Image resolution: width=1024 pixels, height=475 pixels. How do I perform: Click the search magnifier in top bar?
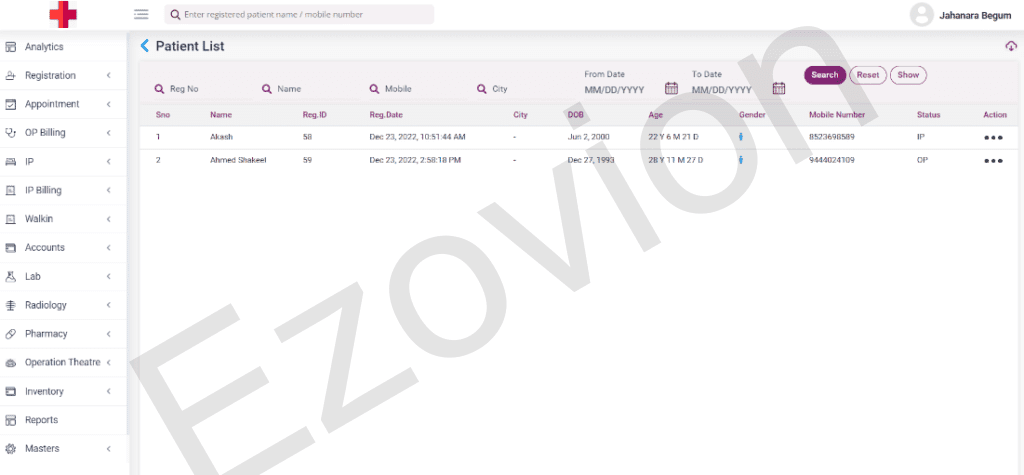click(175, 14)
